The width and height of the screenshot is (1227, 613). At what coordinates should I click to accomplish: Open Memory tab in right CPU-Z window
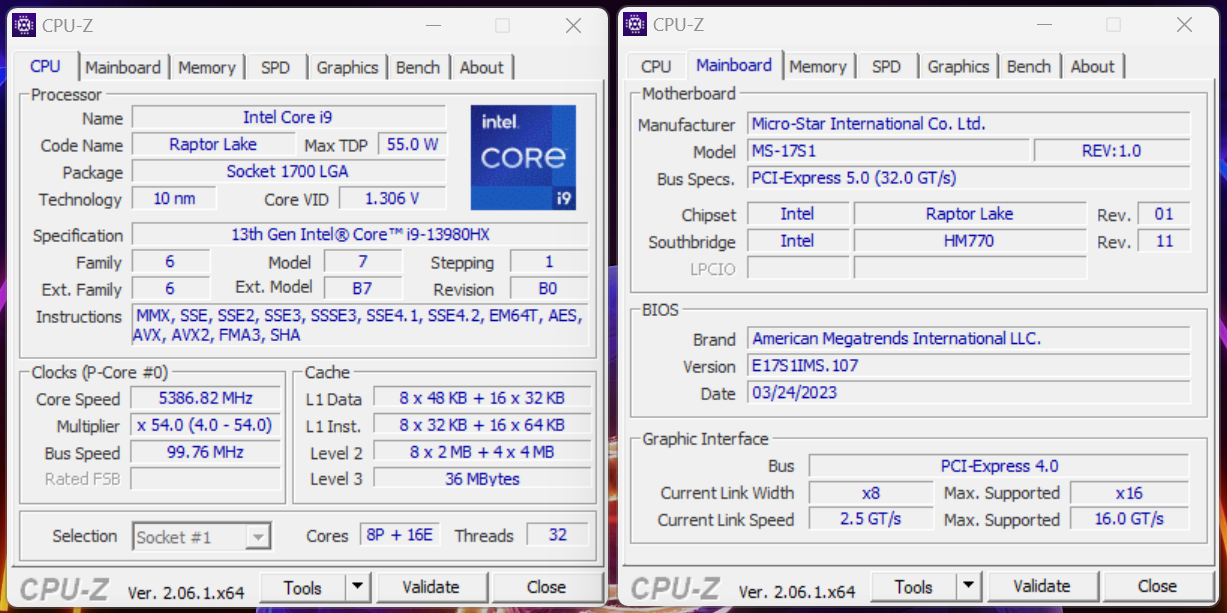[x=817, y=66]
